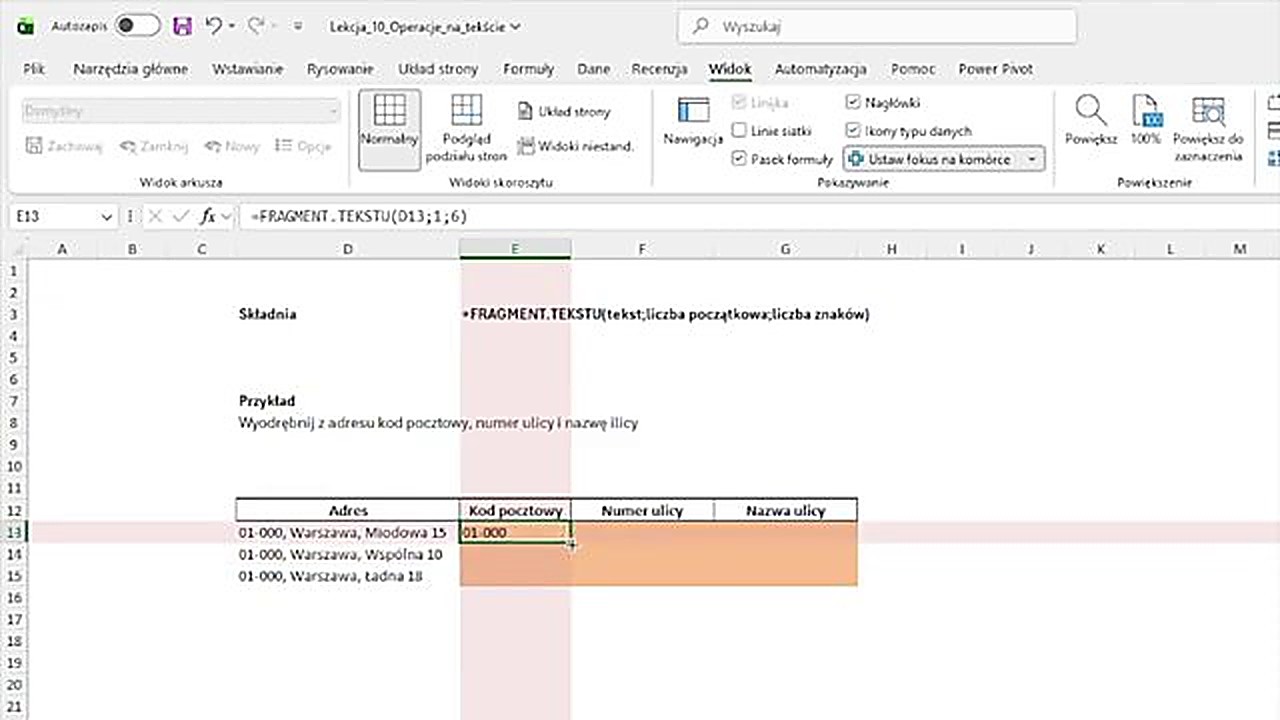
Task: Click the Nazwa ulicy header cell
Action: click(785, 510)
